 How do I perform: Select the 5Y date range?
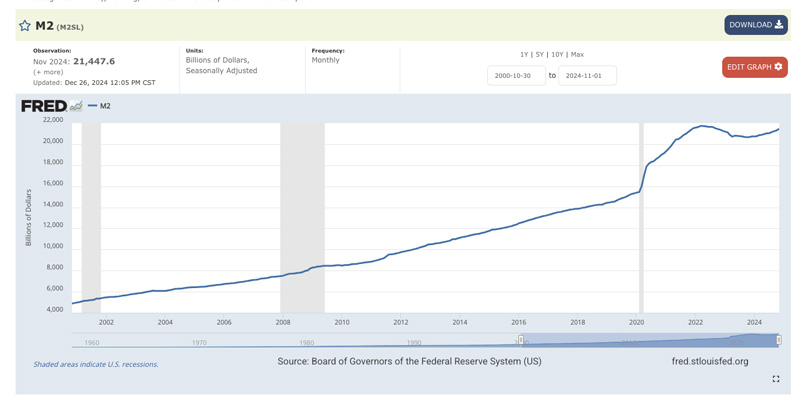[540, 55]
